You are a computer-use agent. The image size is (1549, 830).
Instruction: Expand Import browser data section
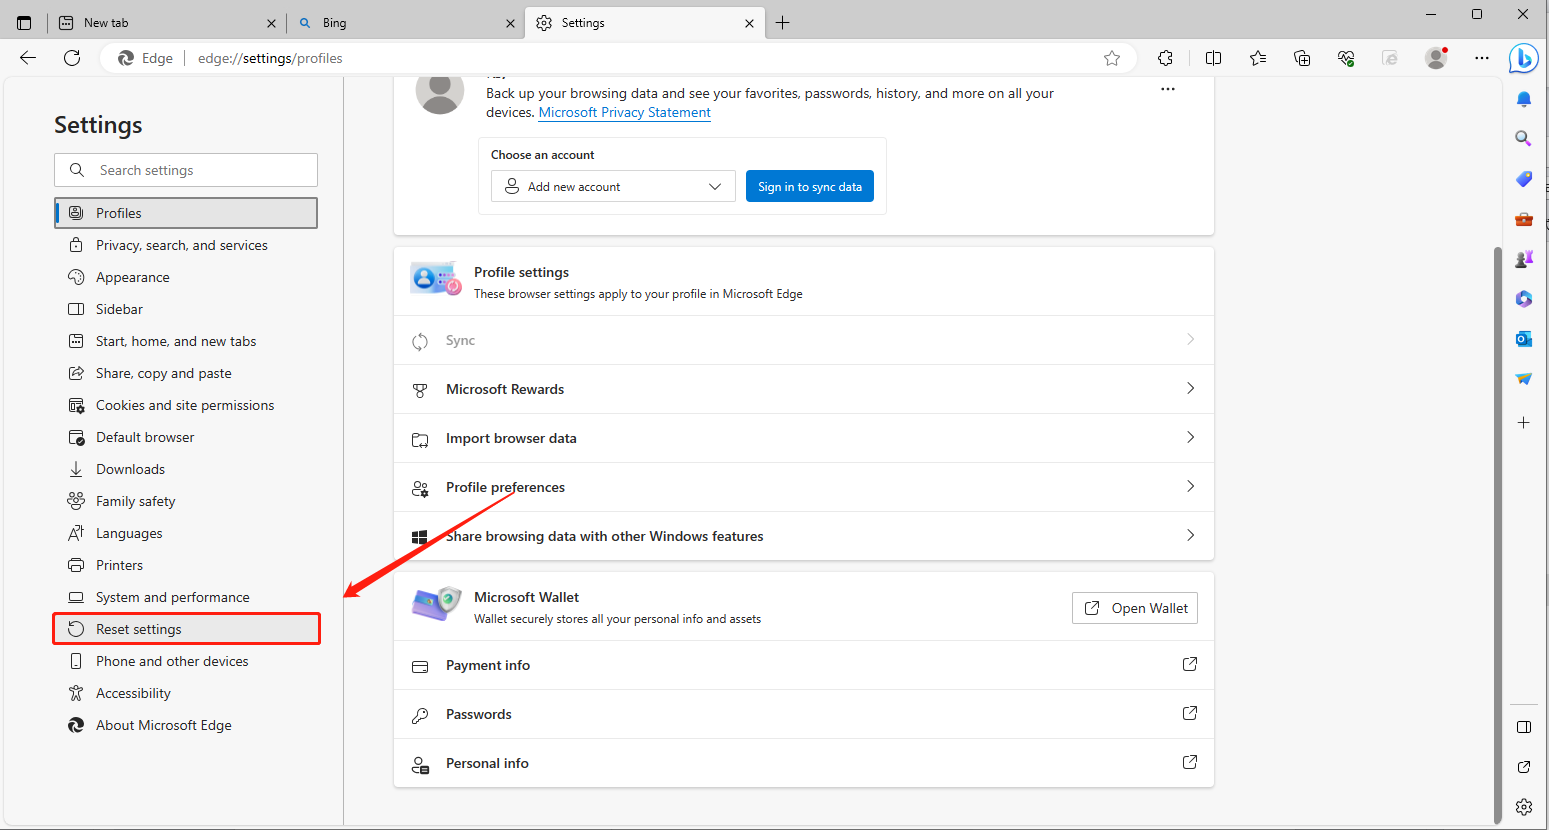[803, 438]
